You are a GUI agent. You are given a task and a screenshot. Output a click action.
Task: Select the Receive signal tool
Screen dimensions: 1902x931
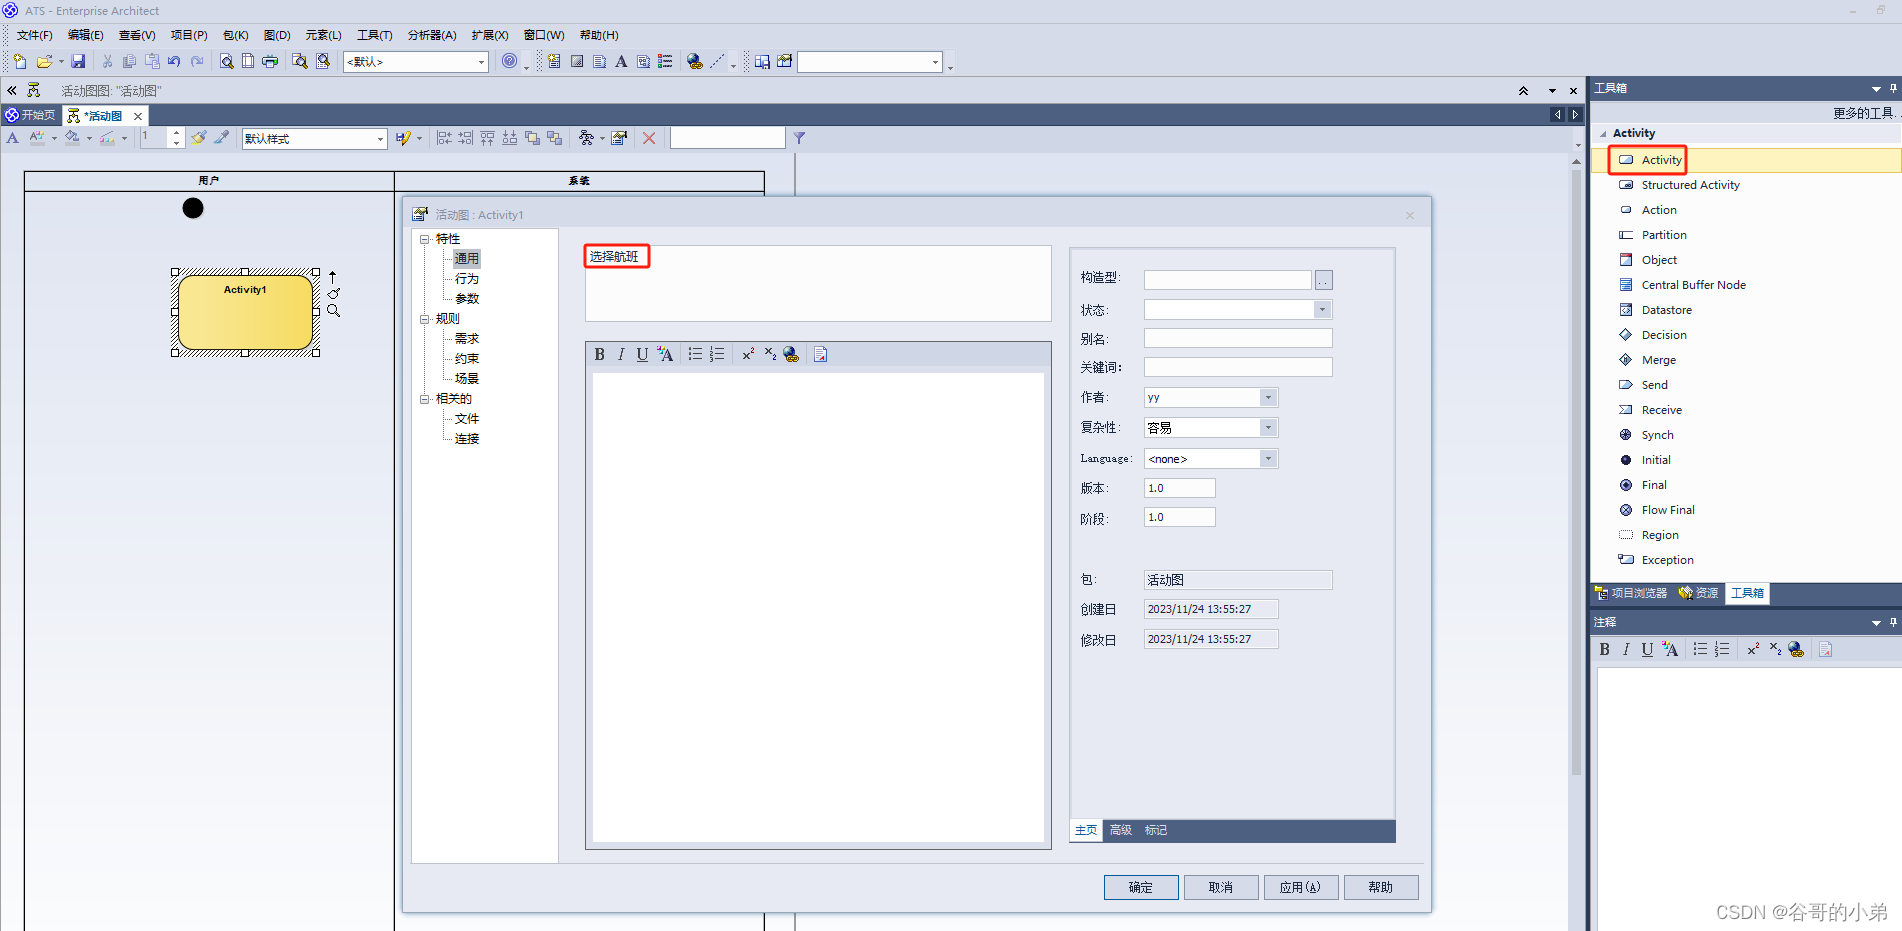[1660, 410]
